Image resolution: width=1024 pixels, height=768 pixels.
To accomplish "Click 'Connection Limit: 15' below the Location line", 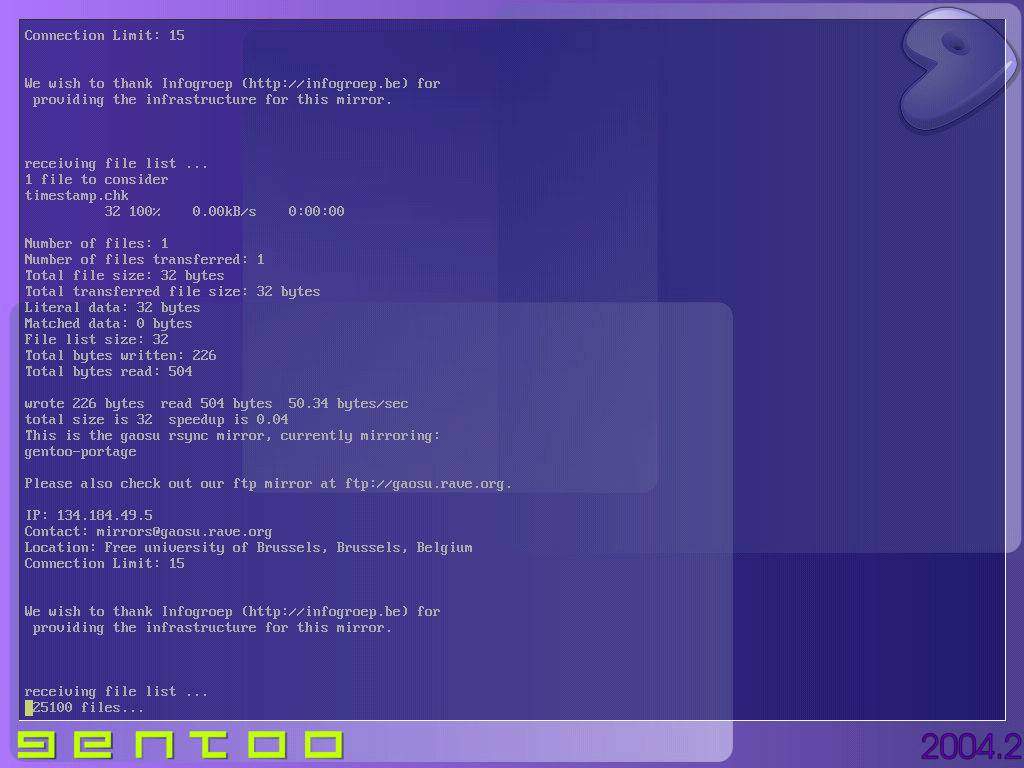I will pos(104,564).
